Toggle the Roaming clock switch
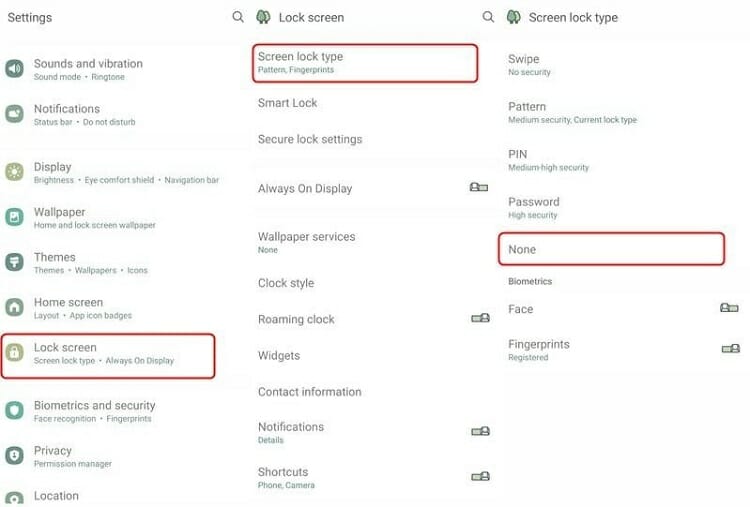Image resolution: width=750 pixels, height=507 pixels. click(480, 318)
